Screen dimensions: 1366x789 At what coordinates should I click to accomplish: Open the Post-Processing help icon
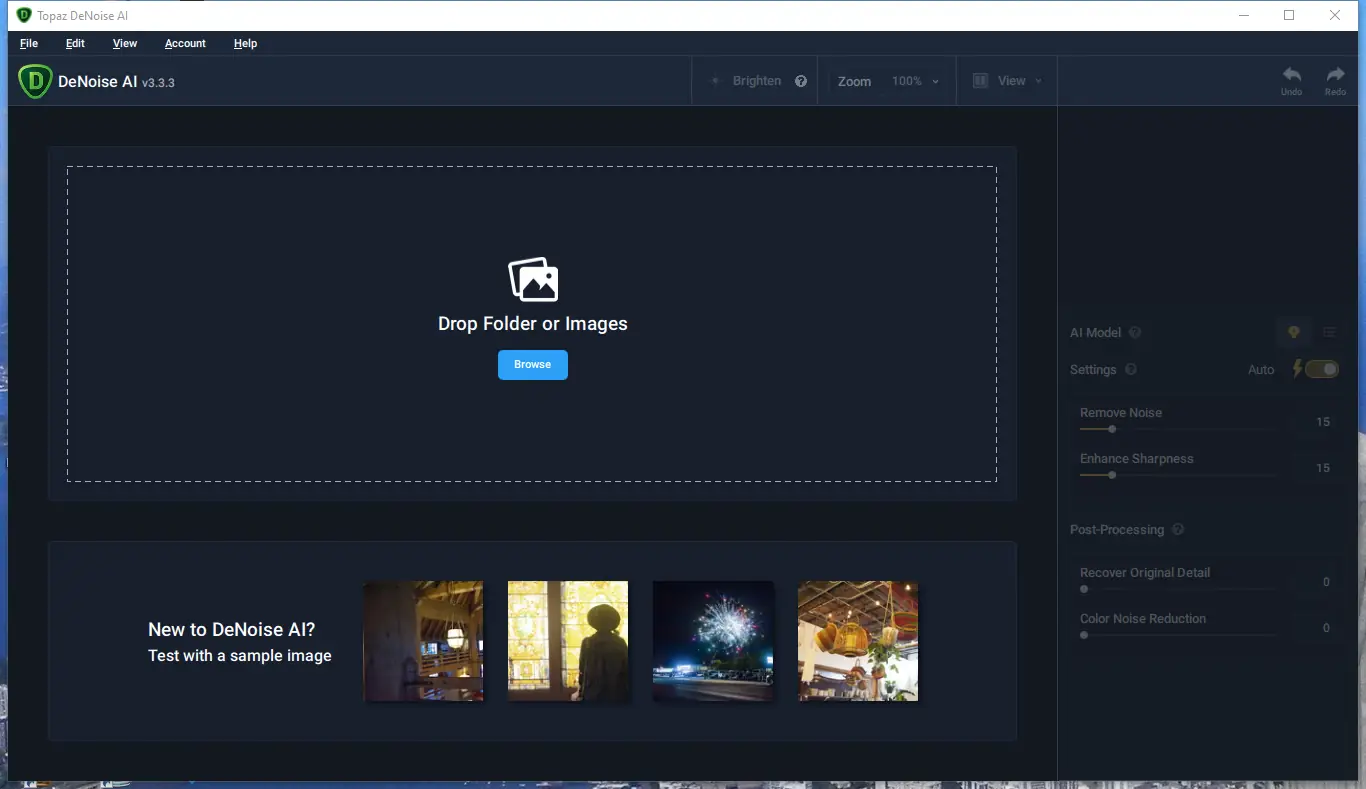(1178, 530)
